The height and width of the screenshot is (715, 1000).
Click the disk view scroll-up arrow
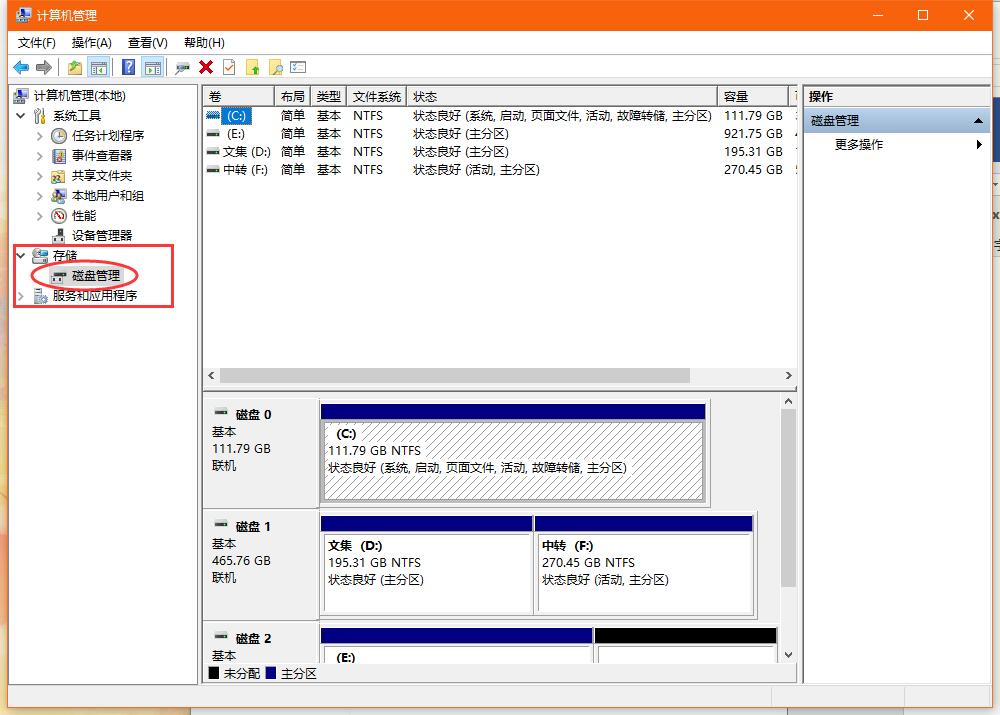tap(788, 401)
